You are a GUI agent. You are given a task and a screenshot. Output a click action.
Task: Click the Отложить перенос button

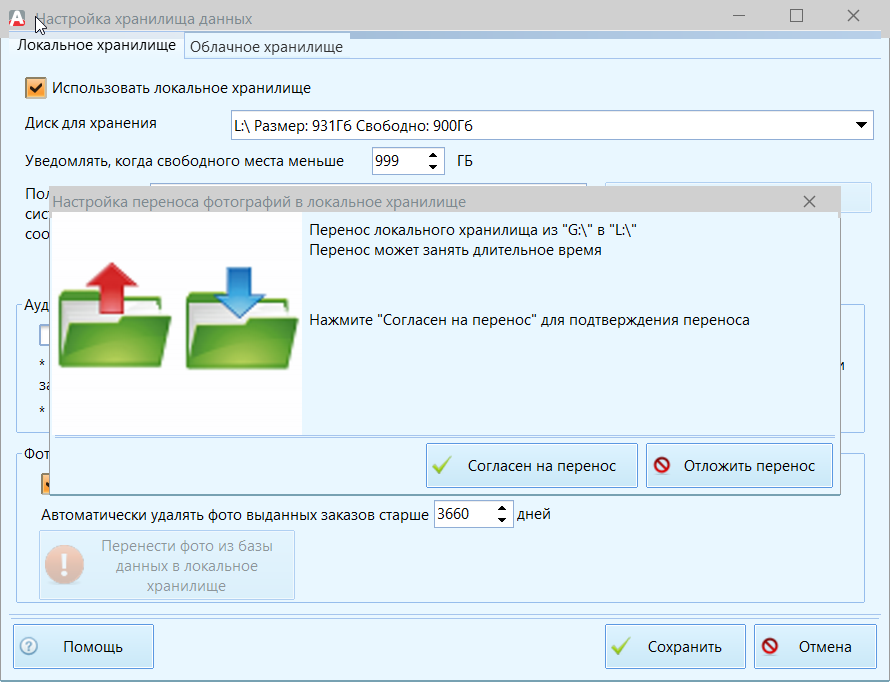(x=739, y=465)
